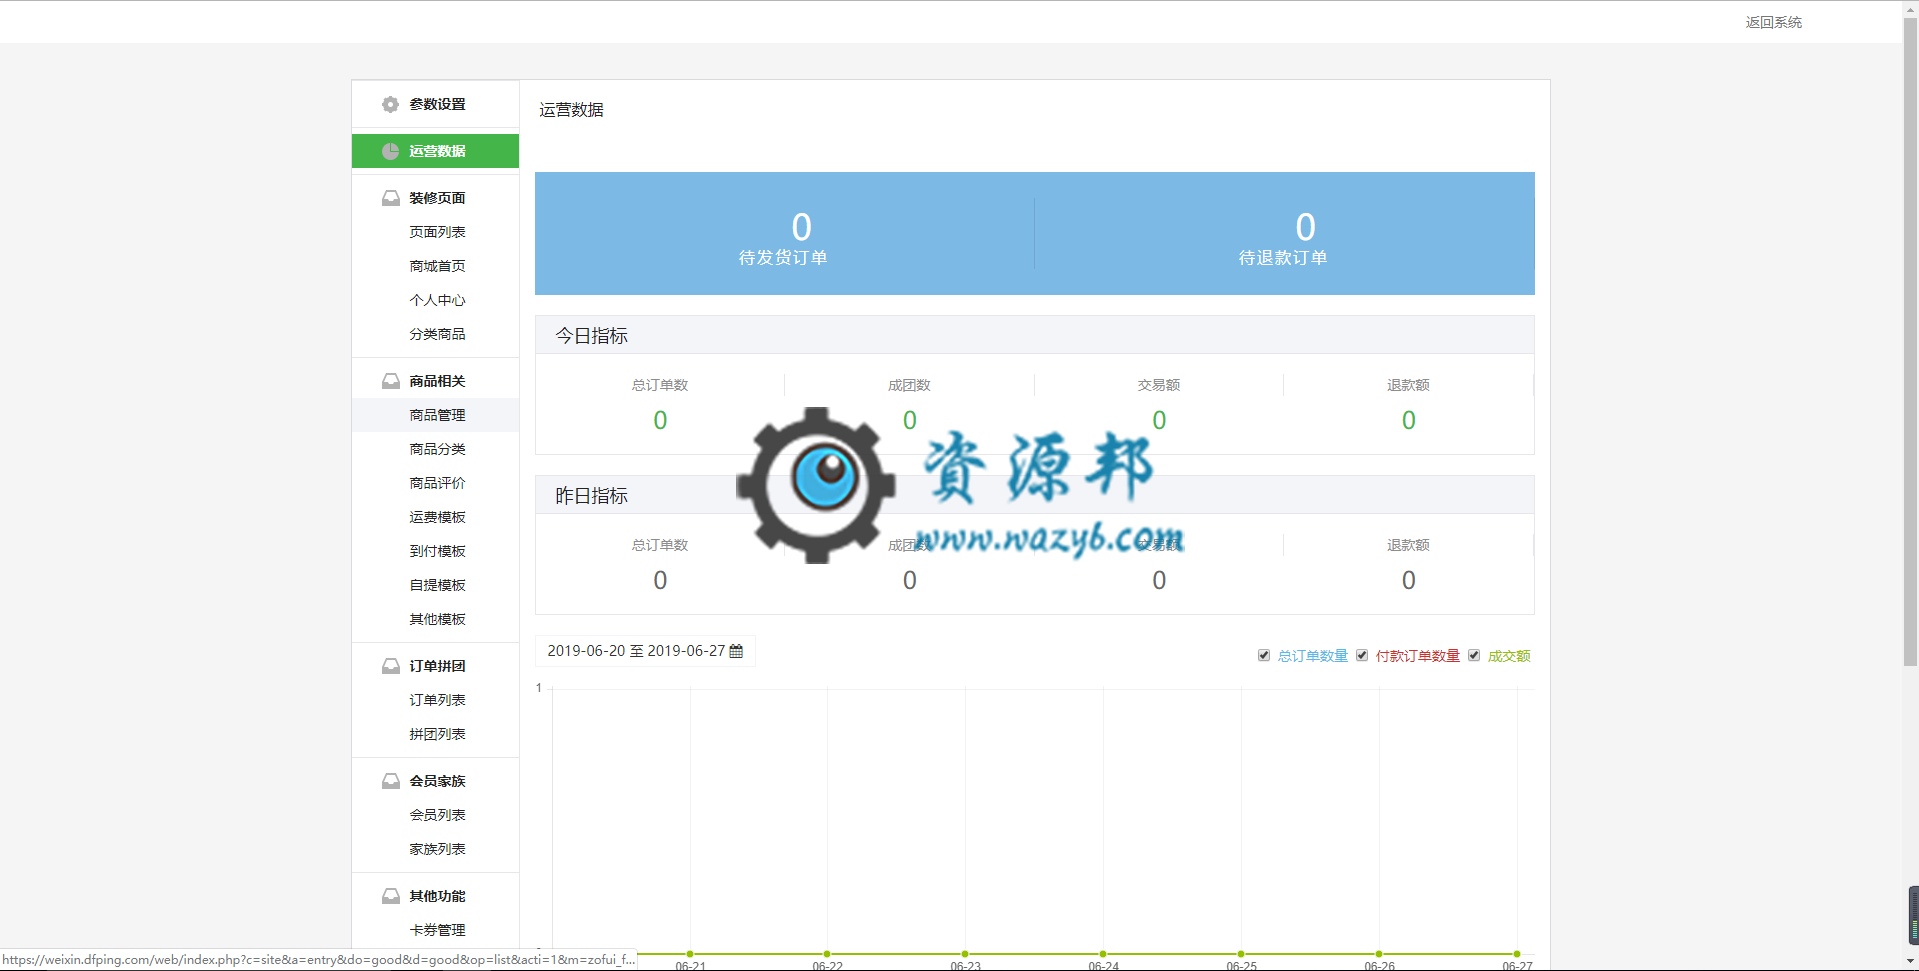The width and height of the screenshot is (1919, 971).
Task: Open 到付模板 sidebar link
Action: (437, 551)
